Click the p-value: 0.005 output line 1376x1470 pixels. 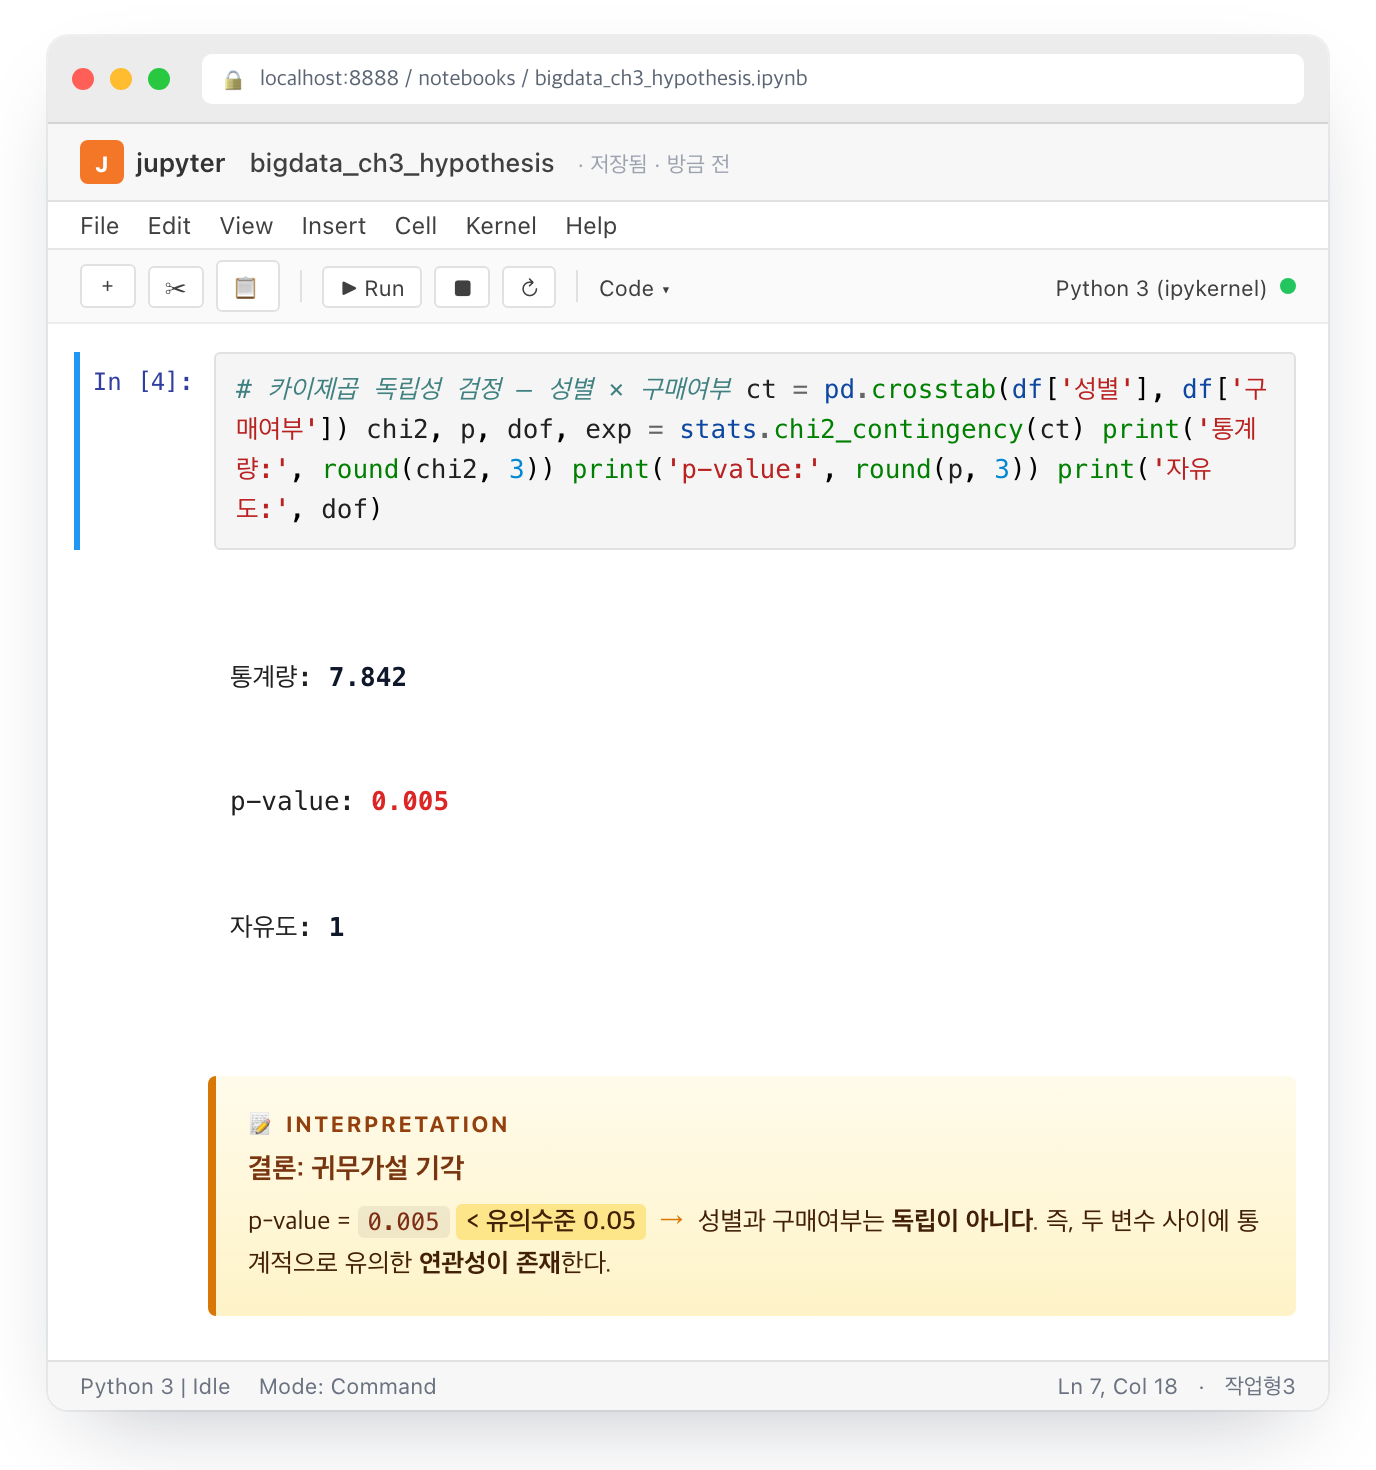(x=339, y=801)
